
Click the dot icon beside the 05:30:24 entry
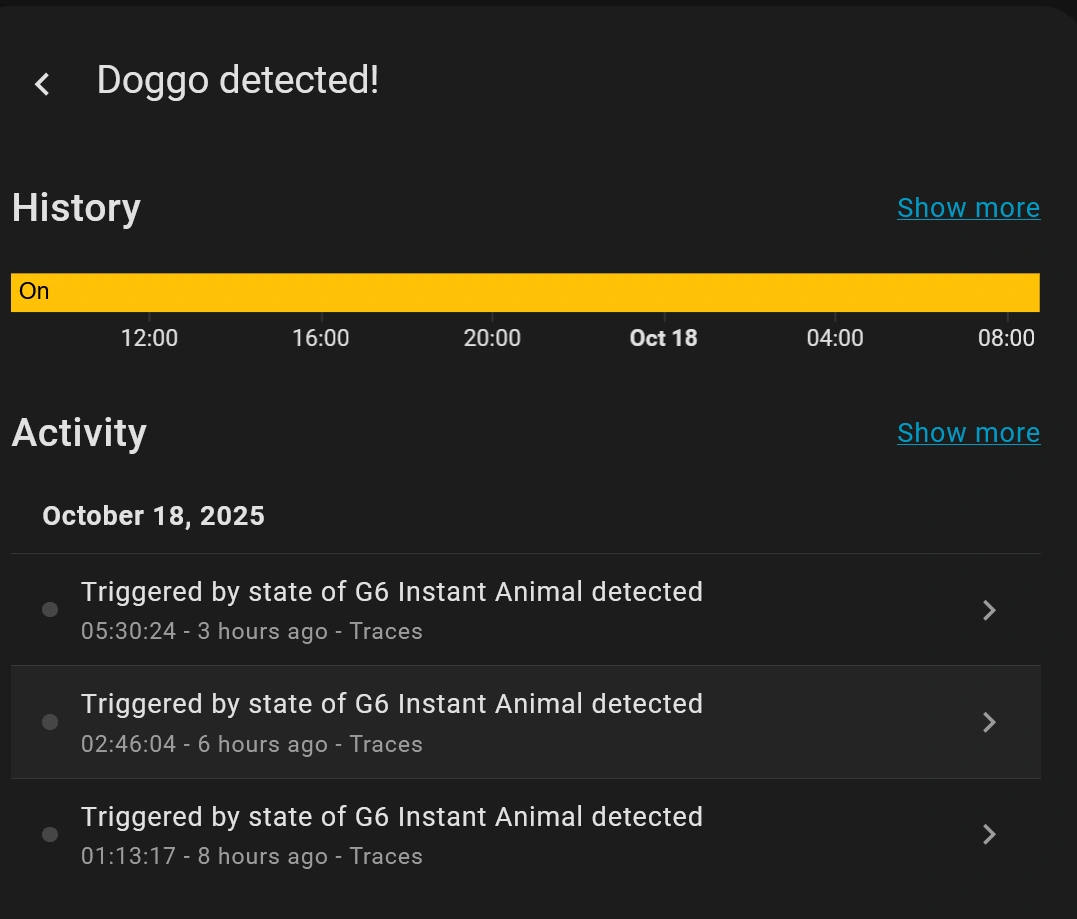click(50, 610)
